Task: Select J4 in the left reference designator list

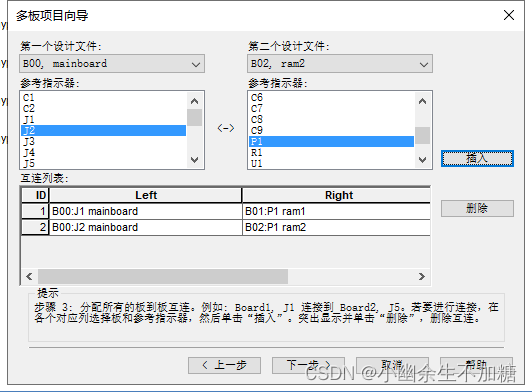Action: (103, 152)
